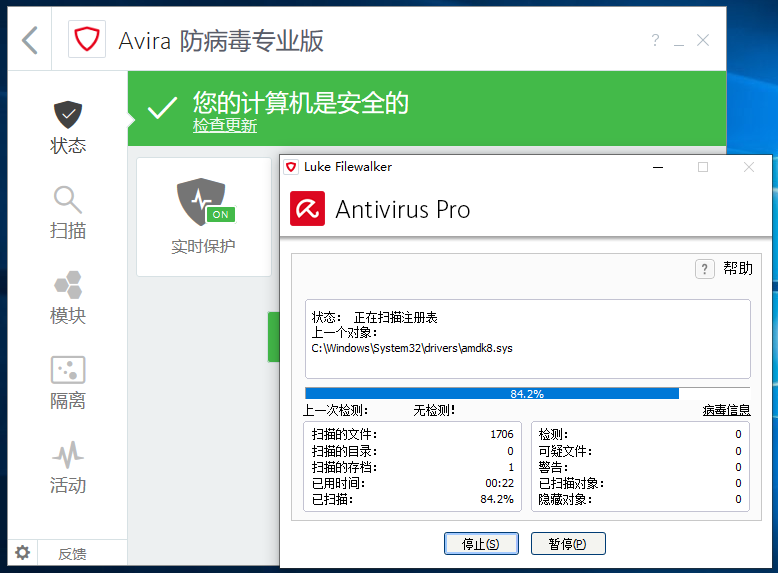778x573 pixels.
Task: Open the 扫描 scan section in the sidebar
Action: point(68,213)
